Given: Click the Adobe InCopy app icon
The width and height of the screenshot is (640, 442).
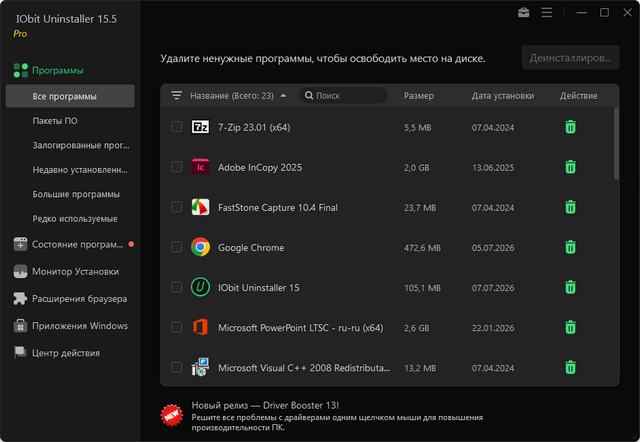Looking at the screenshot, I should point(200,167).
